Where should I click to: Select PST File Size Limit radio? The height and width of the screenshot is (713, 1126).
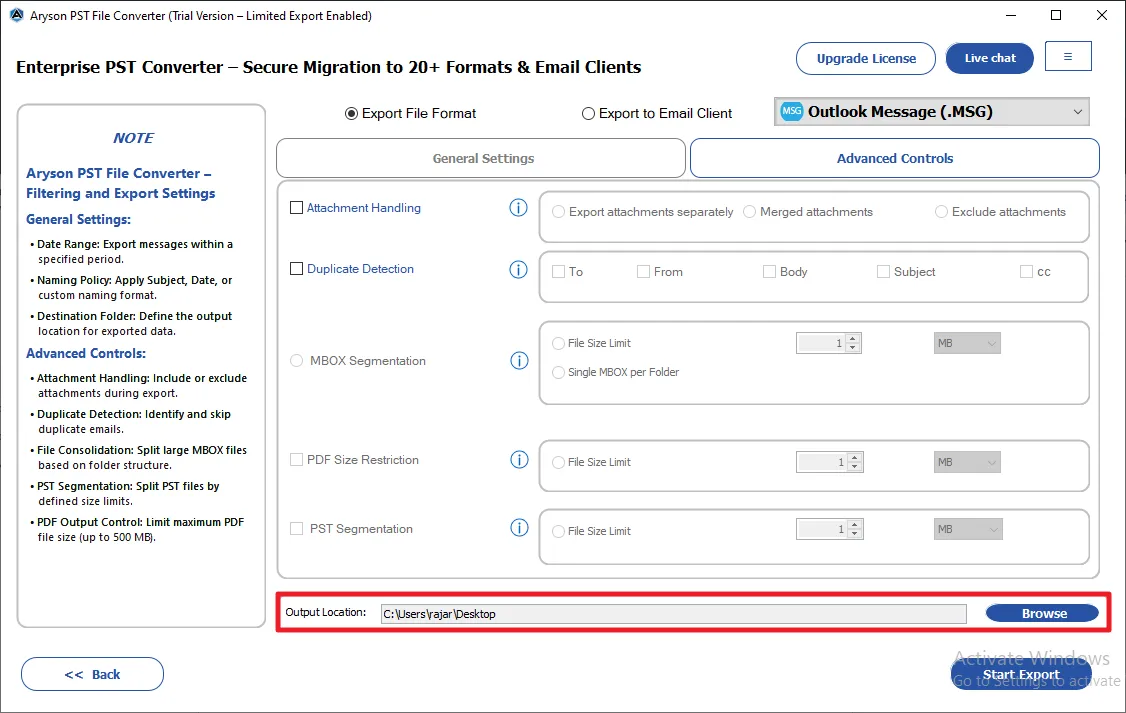[x=558, y=531]
